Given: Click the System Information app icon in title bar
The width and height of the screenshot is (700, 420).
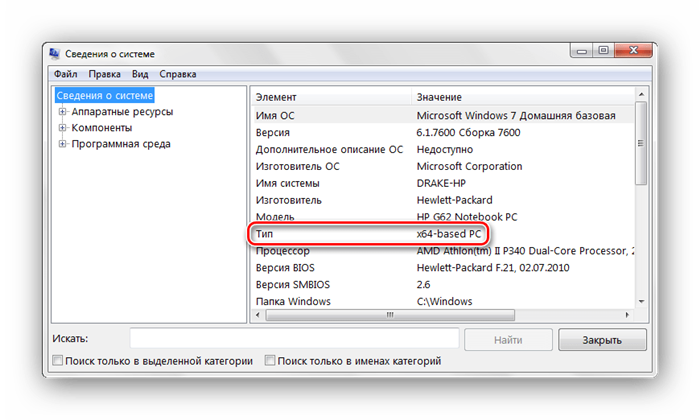Looking at the screenshot, I should click(54, 54).
